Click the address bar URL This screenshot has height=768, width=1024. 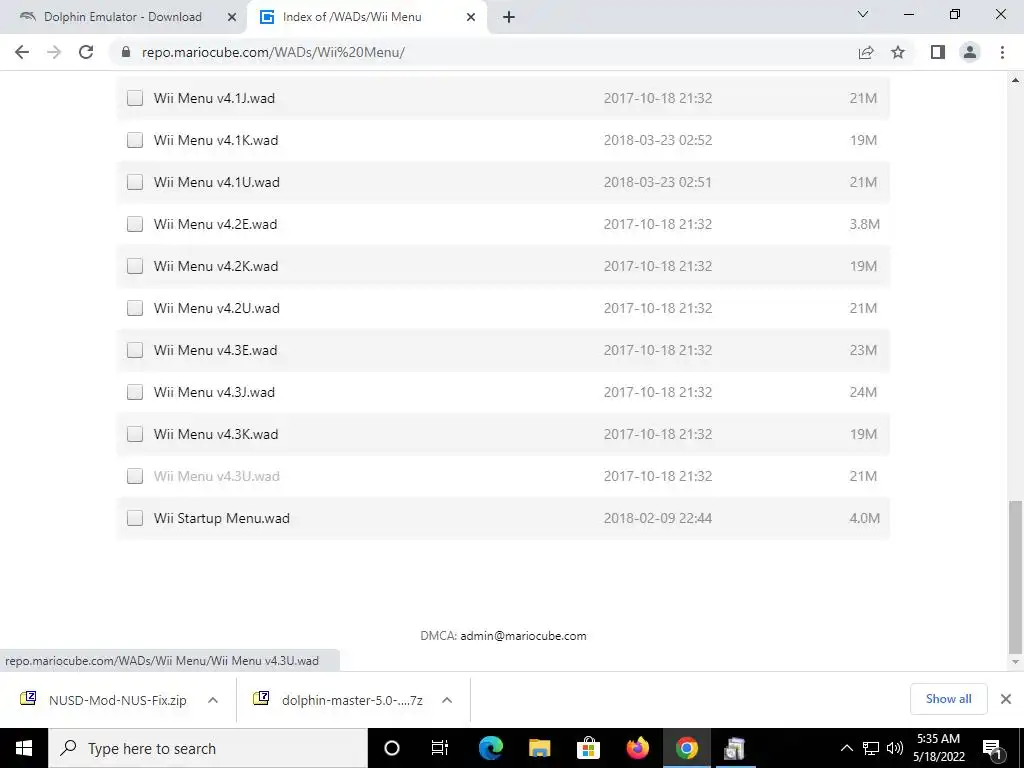[x=273, y=52]
